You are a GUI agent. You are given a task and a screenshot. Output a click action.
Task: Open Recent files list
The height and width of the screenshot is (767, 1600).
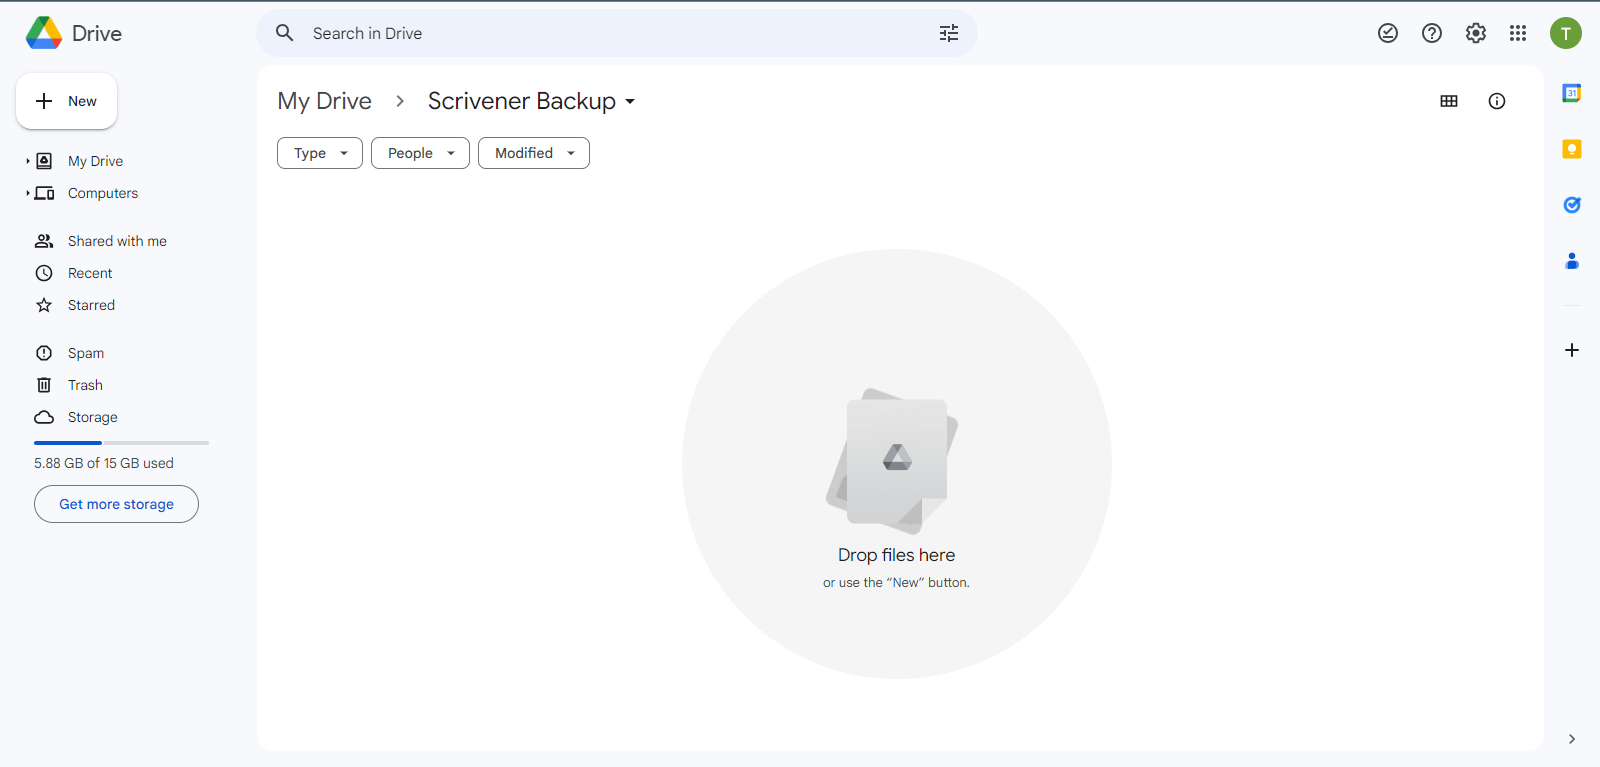[90, 273]
